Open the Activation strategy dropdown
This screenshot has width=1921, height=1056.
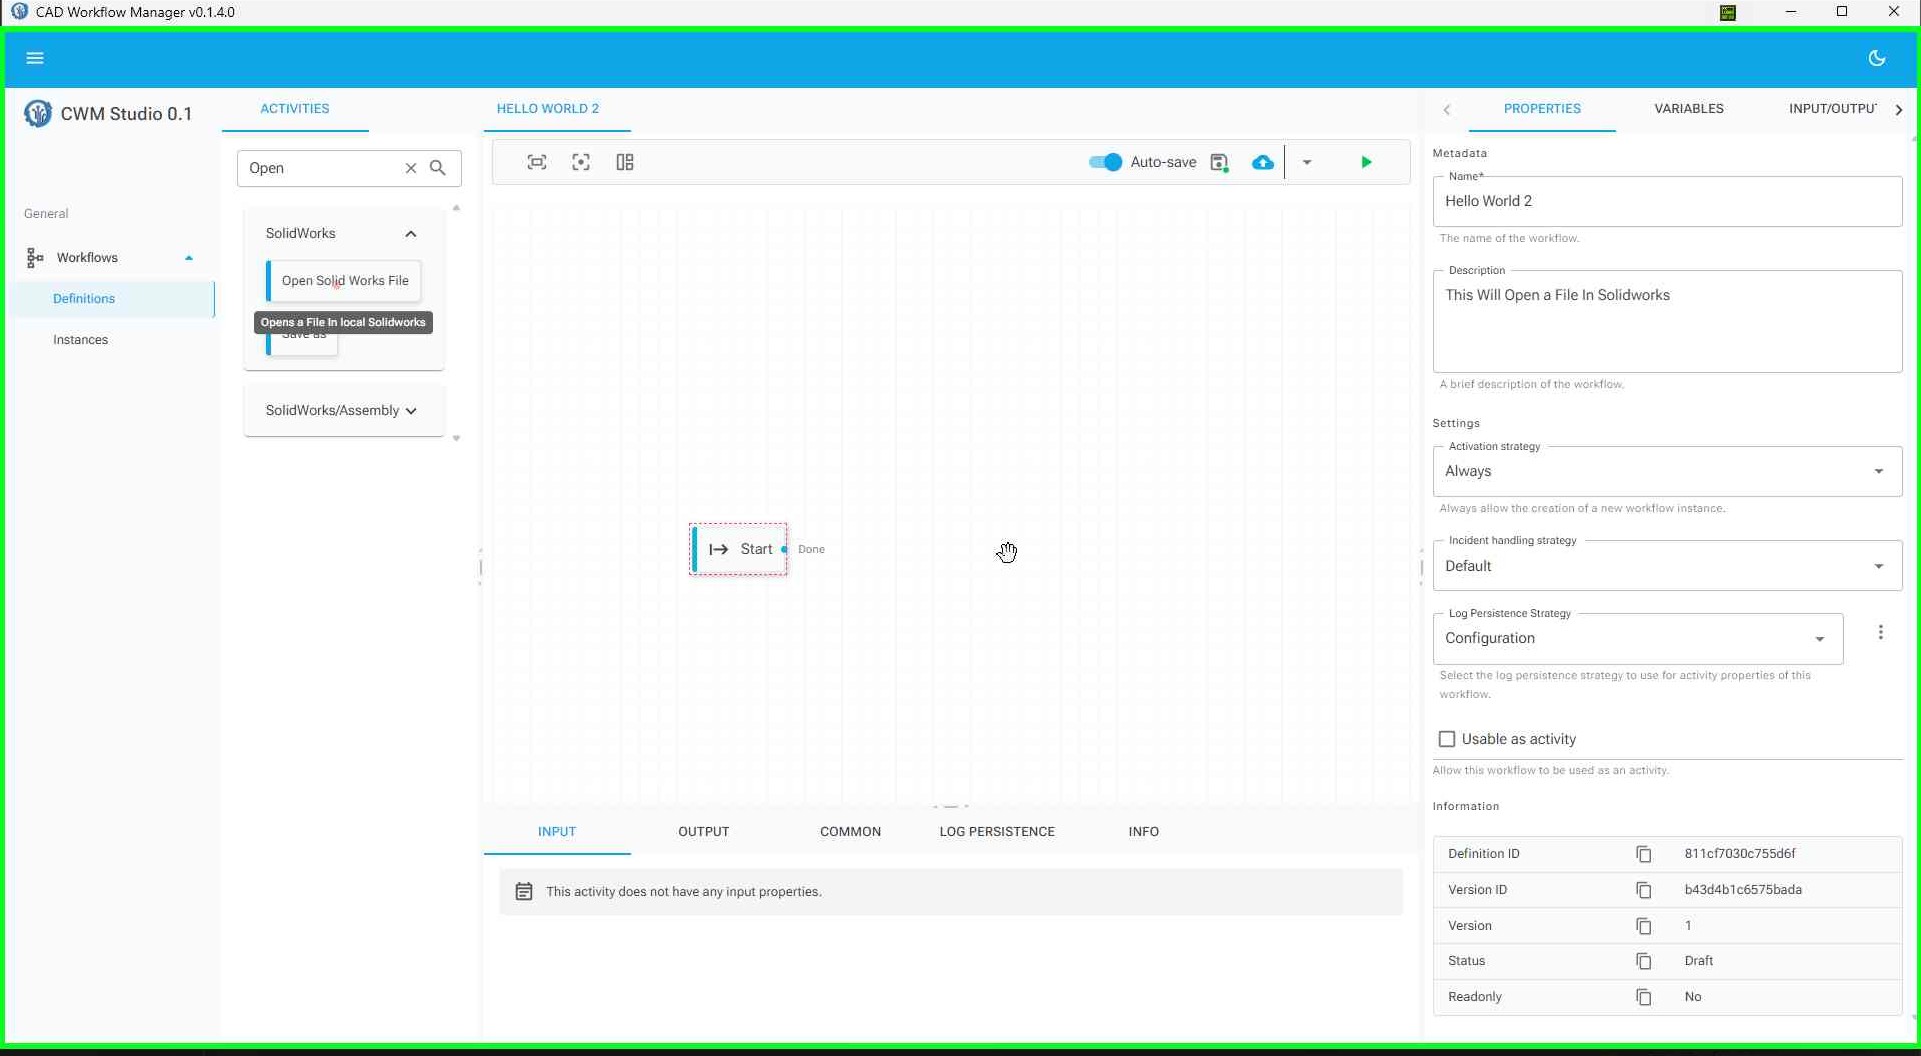1877,471
